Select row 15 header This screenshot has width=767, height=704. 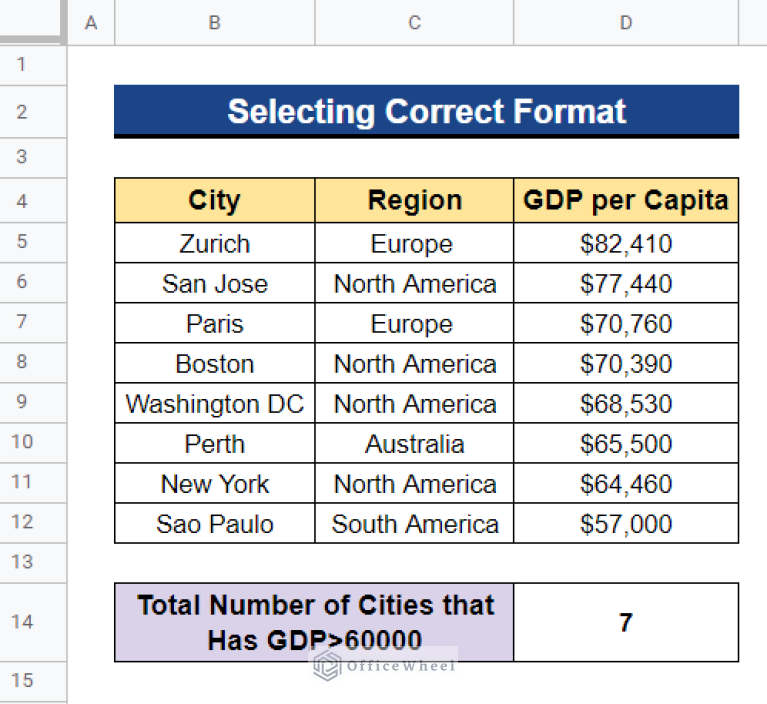[x=33, y=682]
